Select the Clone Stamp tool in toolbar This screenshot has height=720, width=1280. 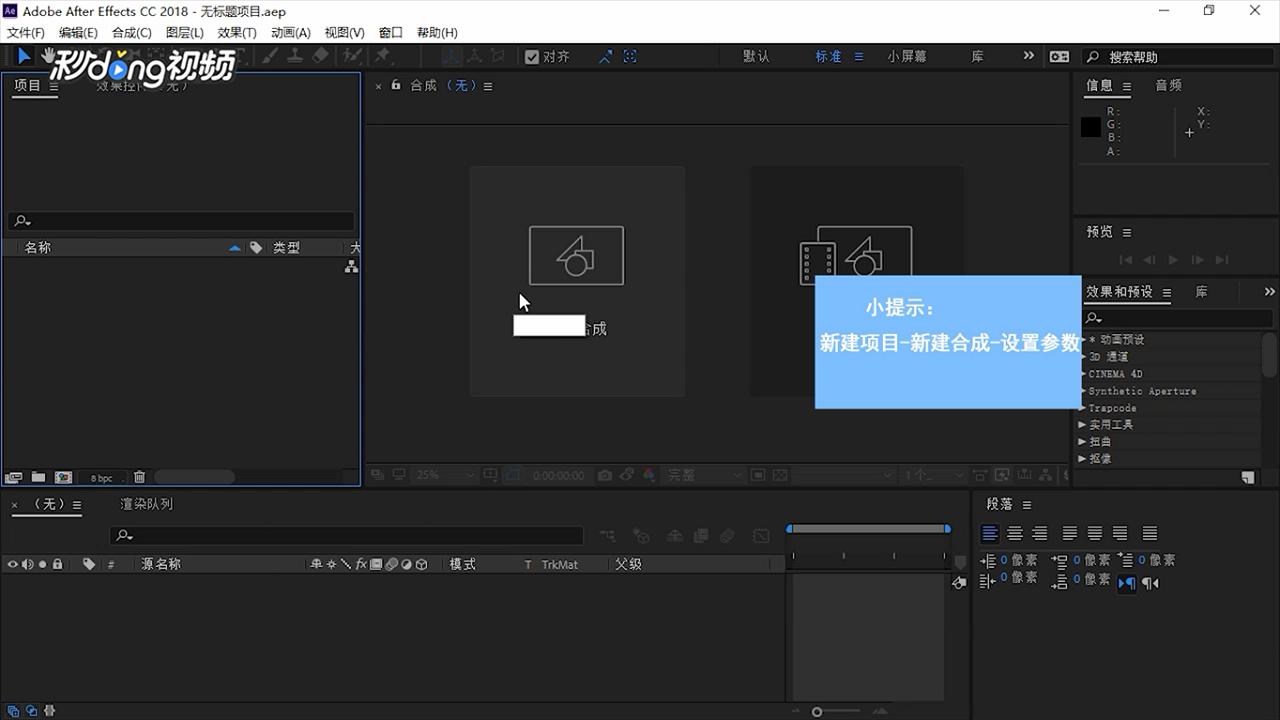294,57
